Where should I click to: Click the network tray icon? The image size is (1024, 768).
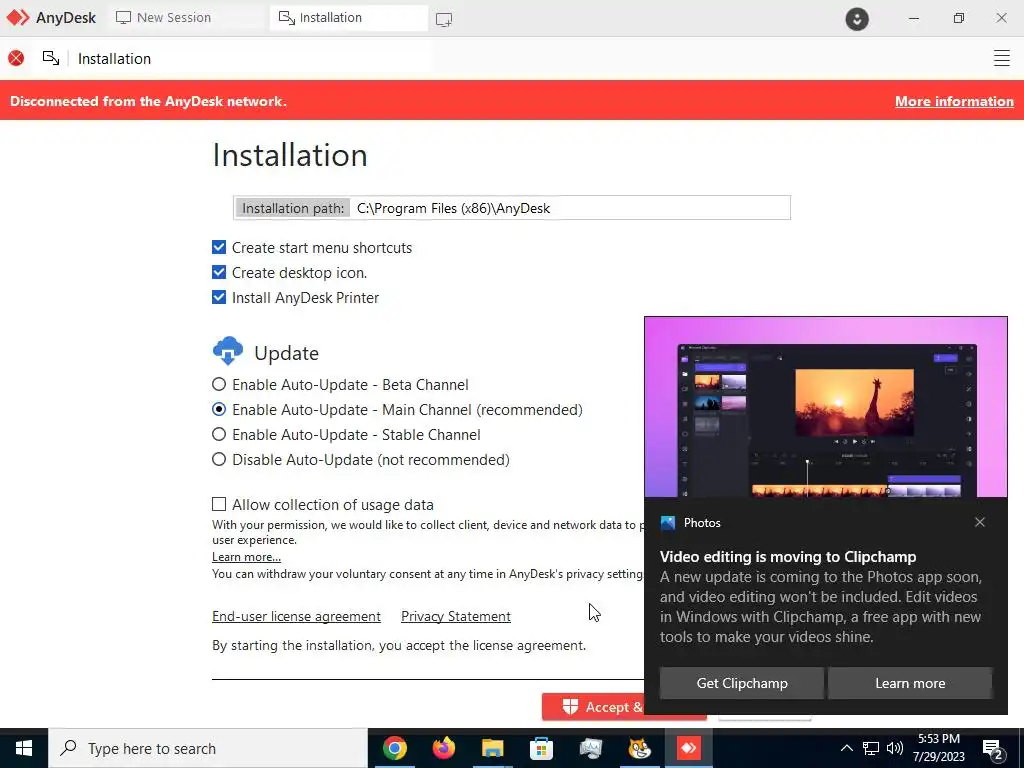pos(871,748)
